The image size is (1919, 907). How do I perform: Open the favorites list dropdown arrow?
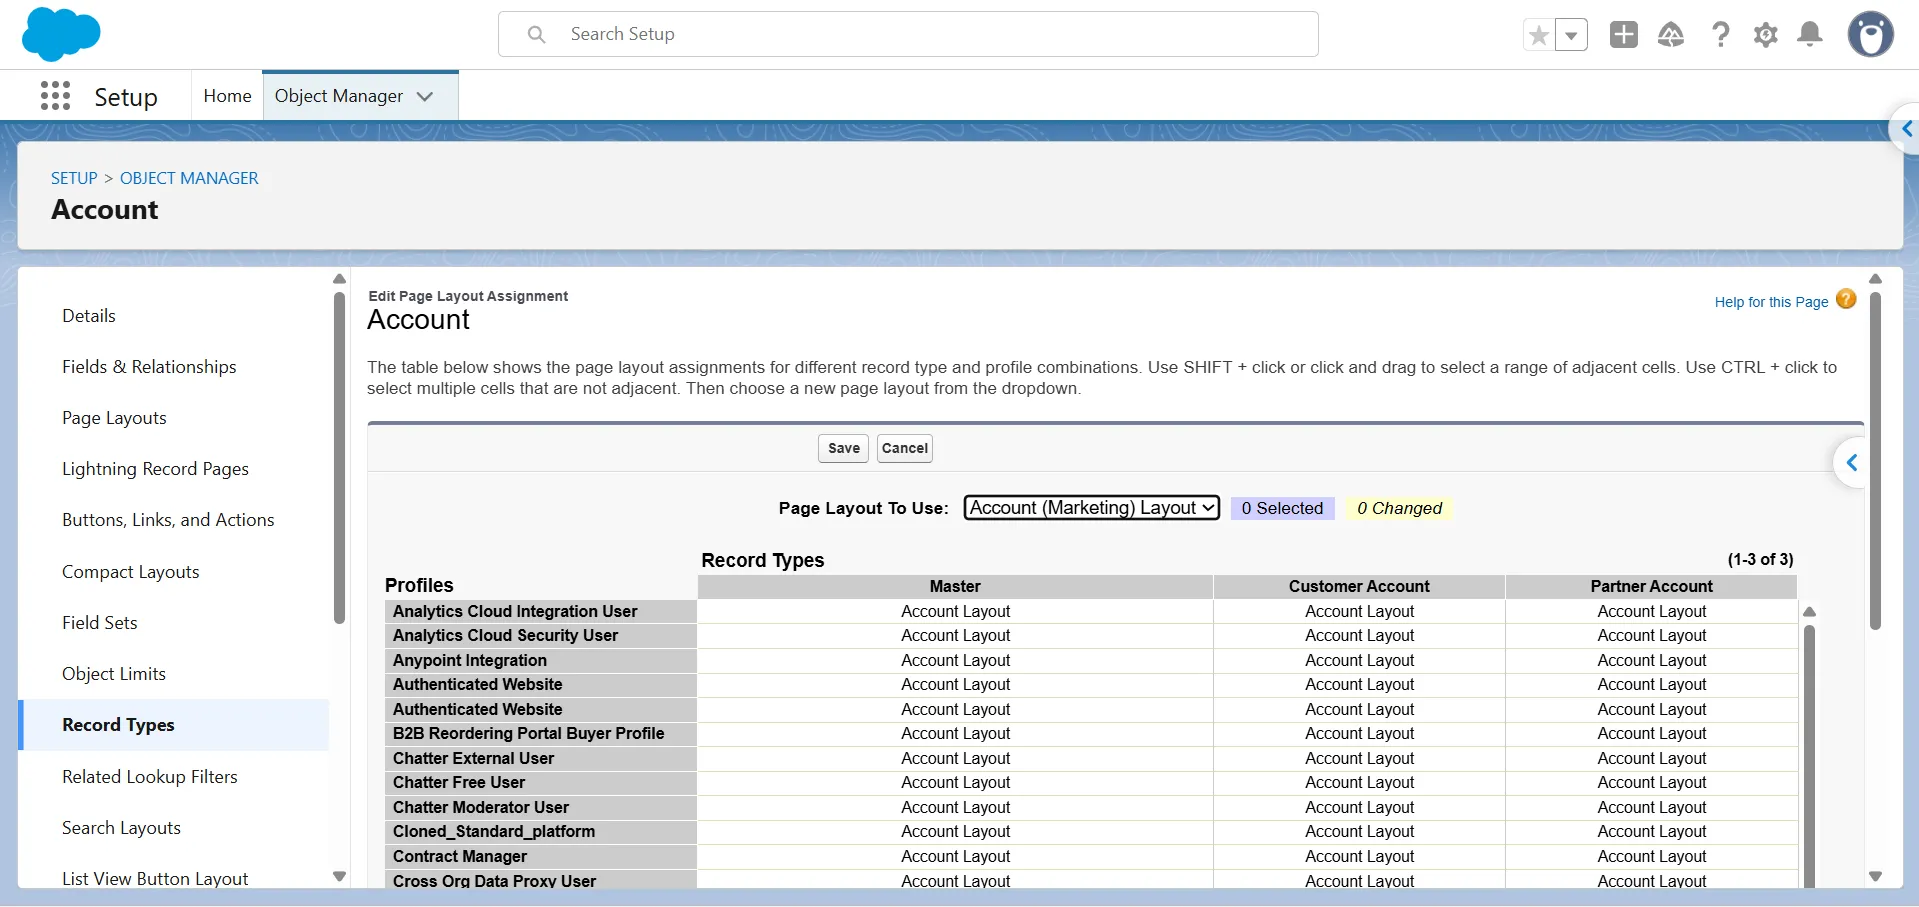tap(1571, 36)
